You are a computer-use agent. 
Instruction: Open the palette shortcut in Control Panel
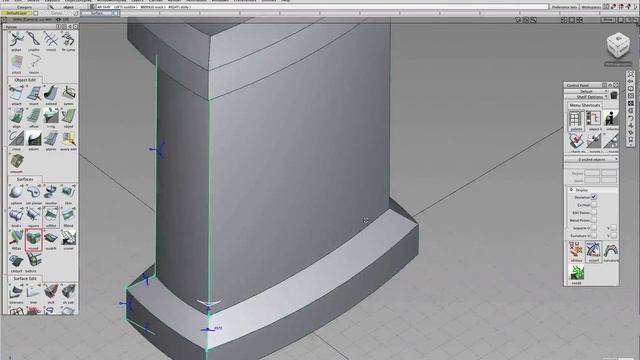point(576,121)
